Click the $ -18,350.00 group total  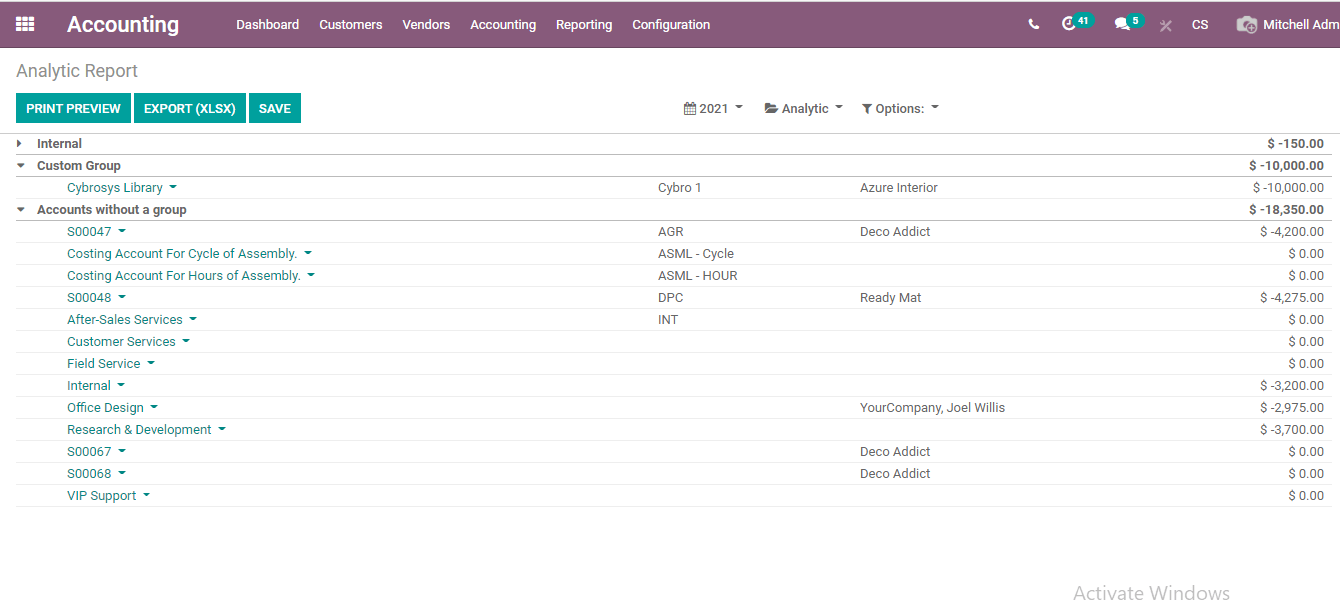tap(1286, 210)
